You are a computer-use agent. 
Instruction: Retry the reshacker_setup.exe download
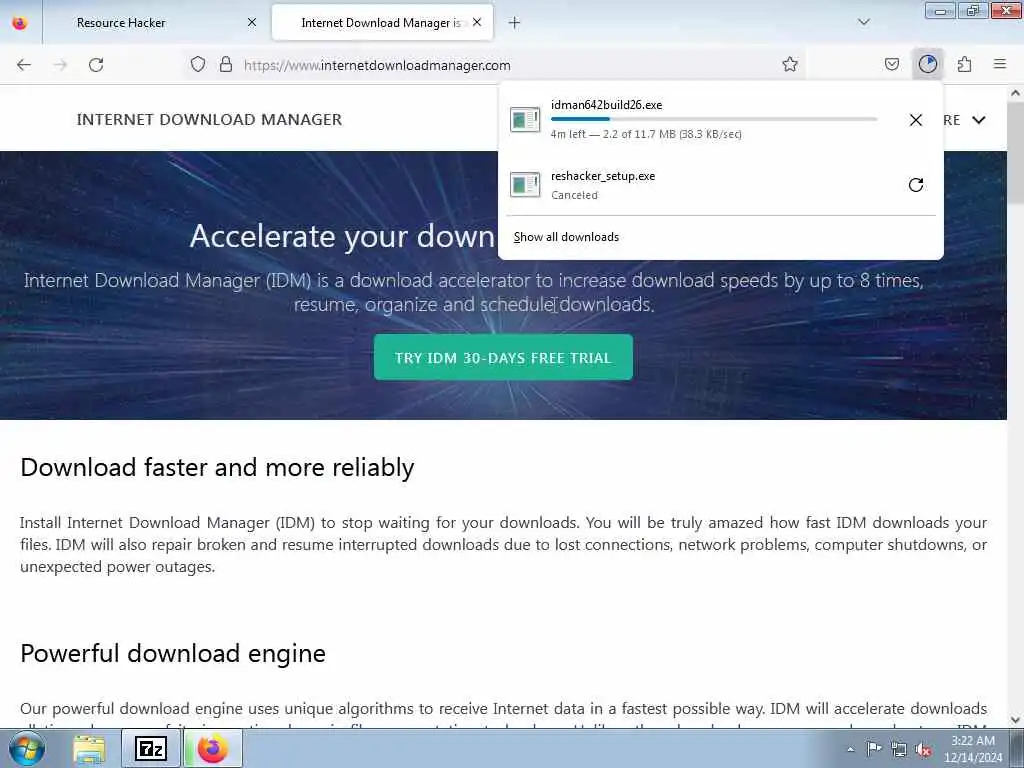coord(916,185)
